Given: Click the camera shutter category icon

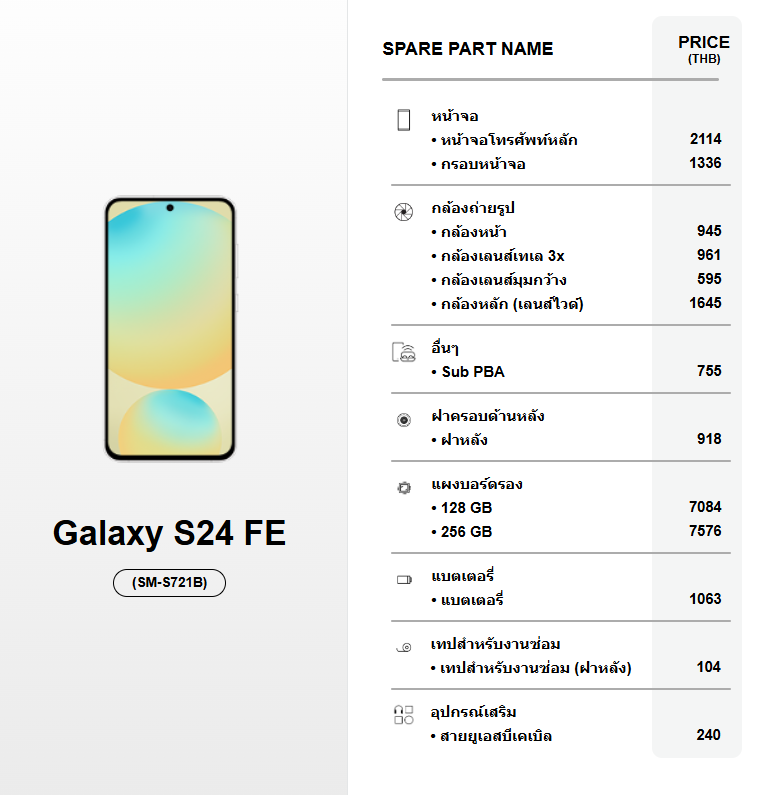Looking at the screenshot, I should pyautogui.click(x=404, y=212).
